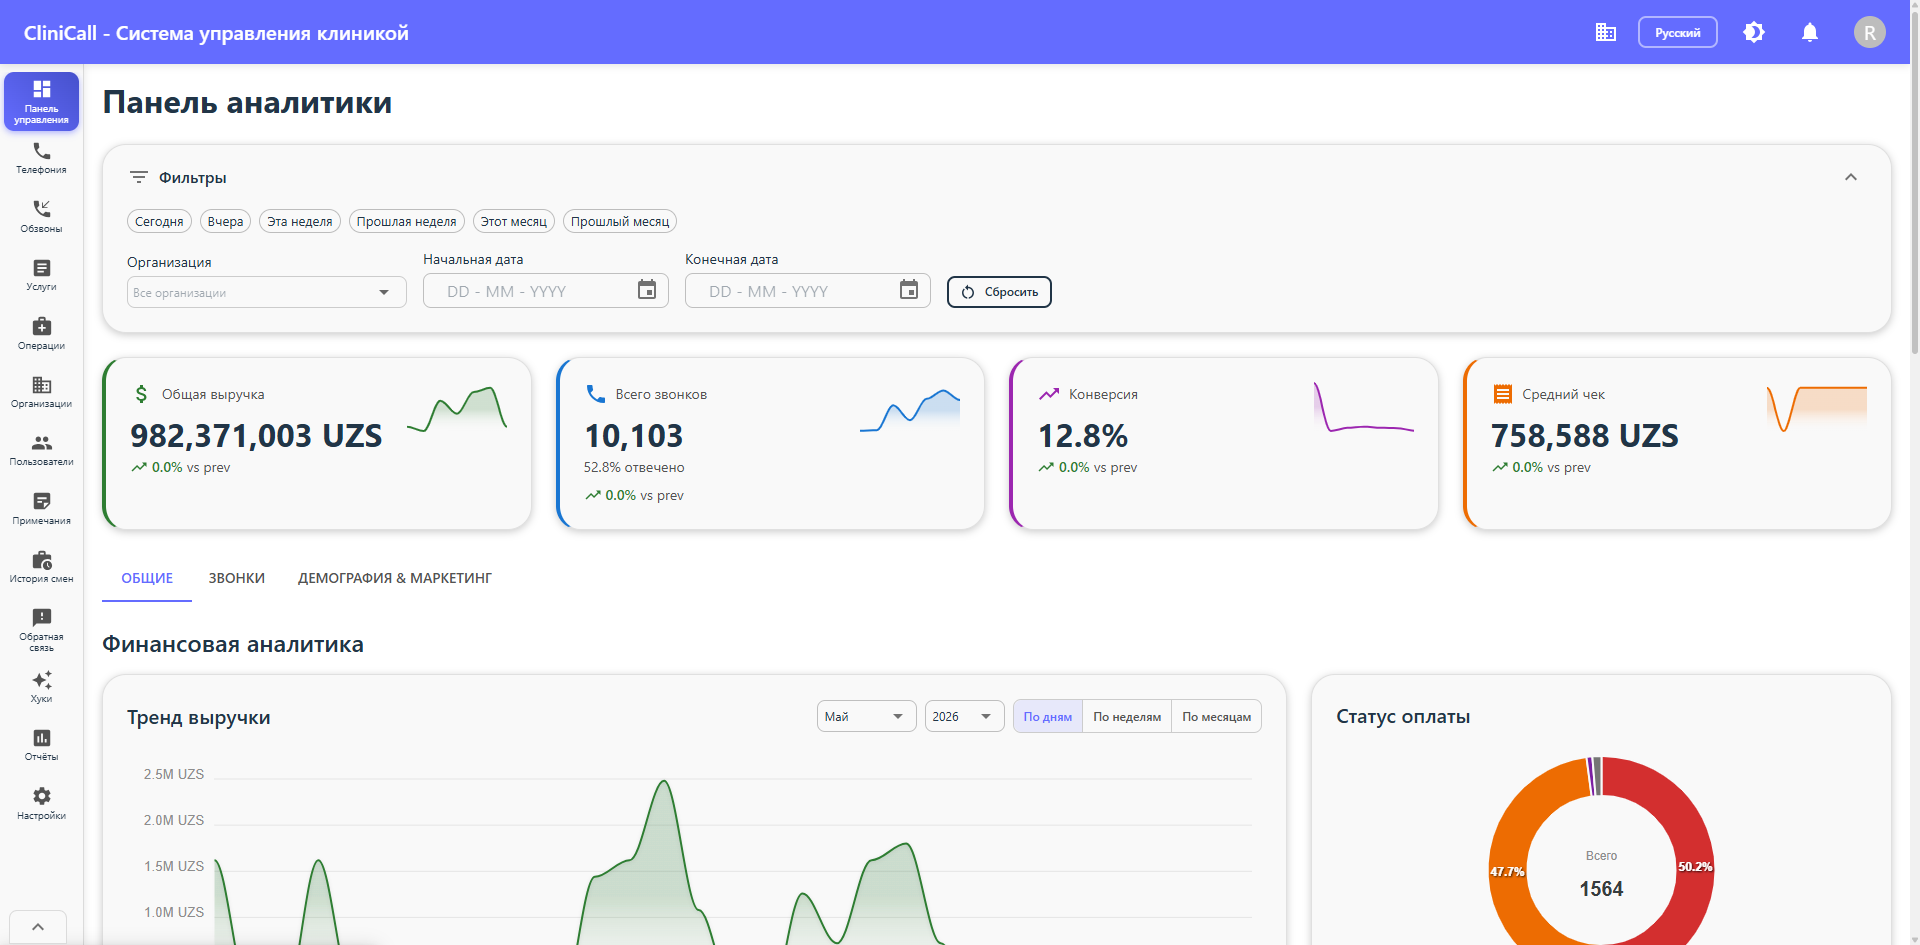
Task: Open the Русский language selector
Action: 1678,32
